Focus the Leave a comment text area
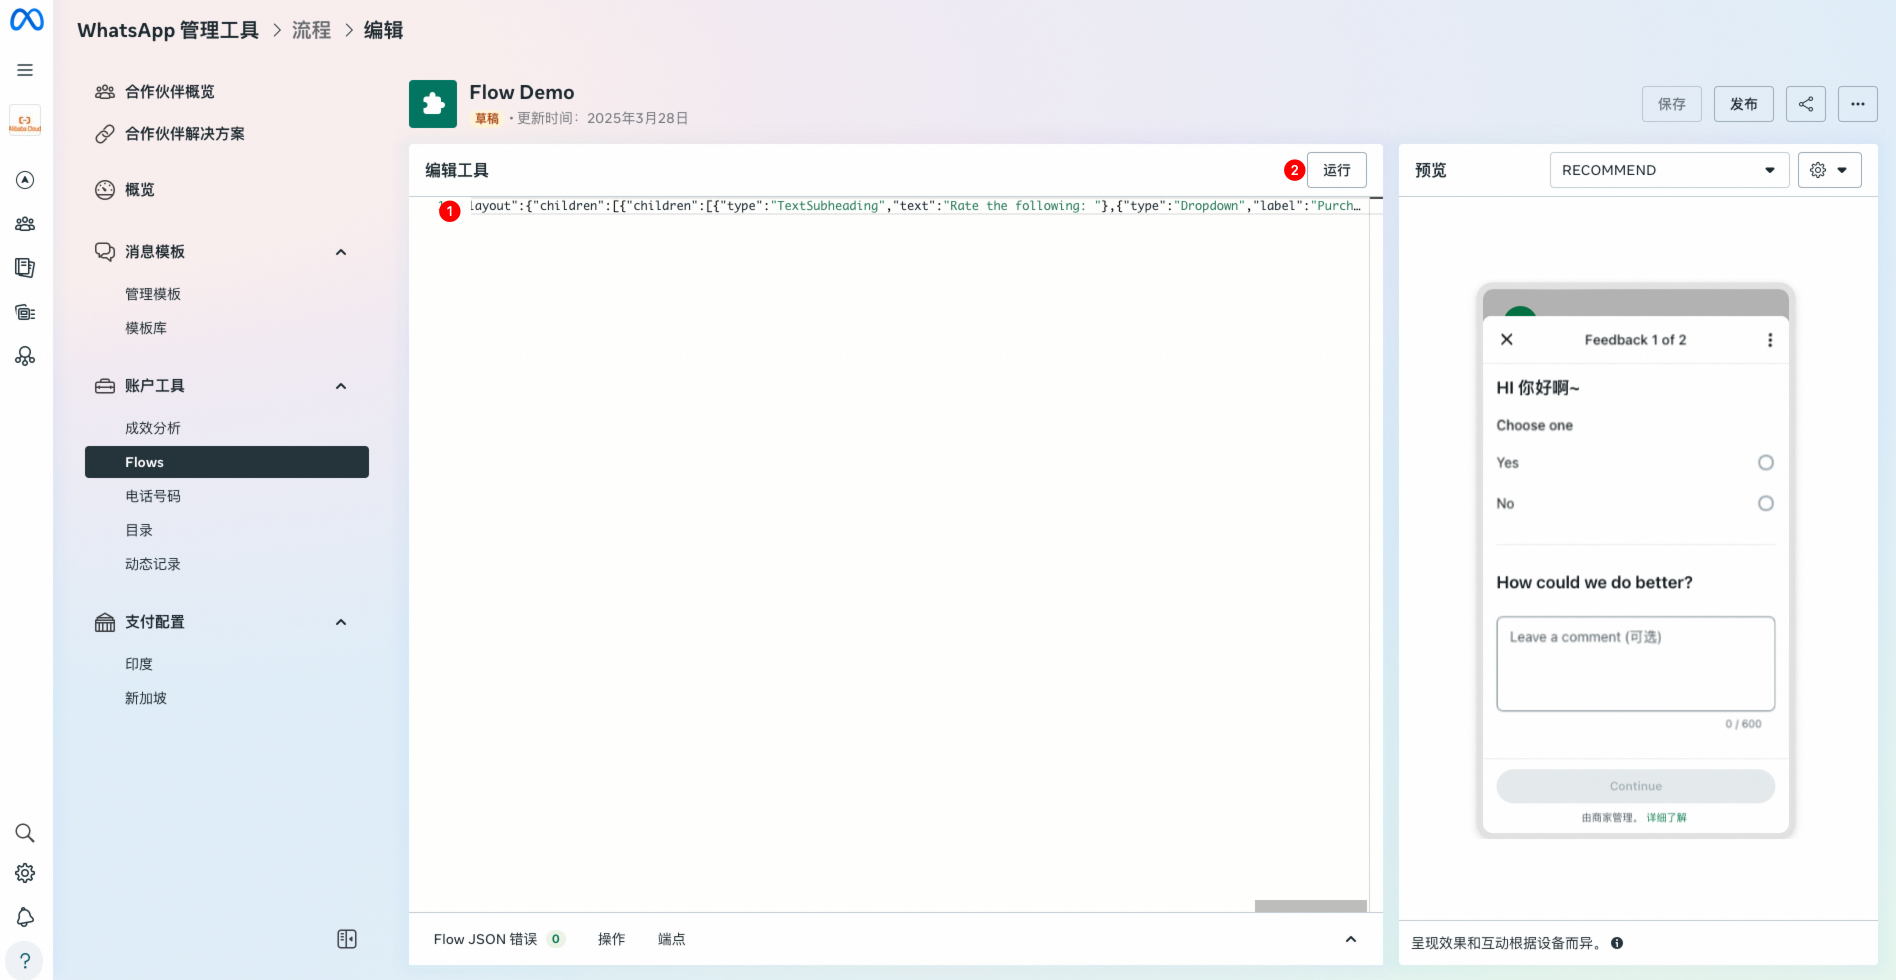This screenshot has height=980, width=1896. [x=1636, y=664]
